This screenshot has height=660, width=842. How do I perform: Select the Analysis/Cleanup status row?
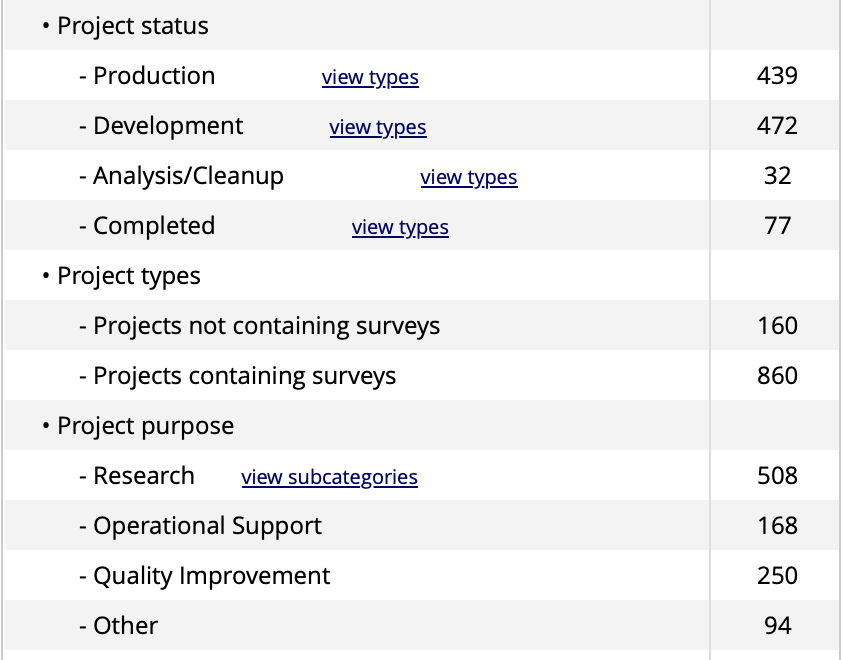[x=188, y=176]
